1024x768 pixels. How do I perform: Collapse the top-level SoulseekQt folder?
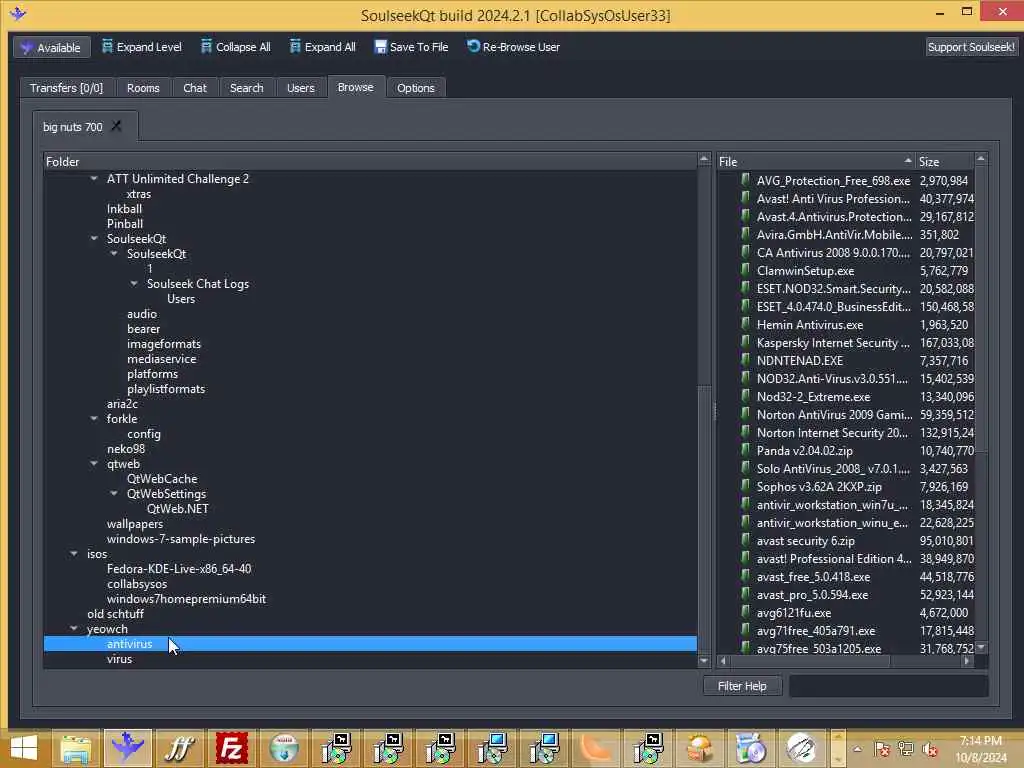coord(94,238)
